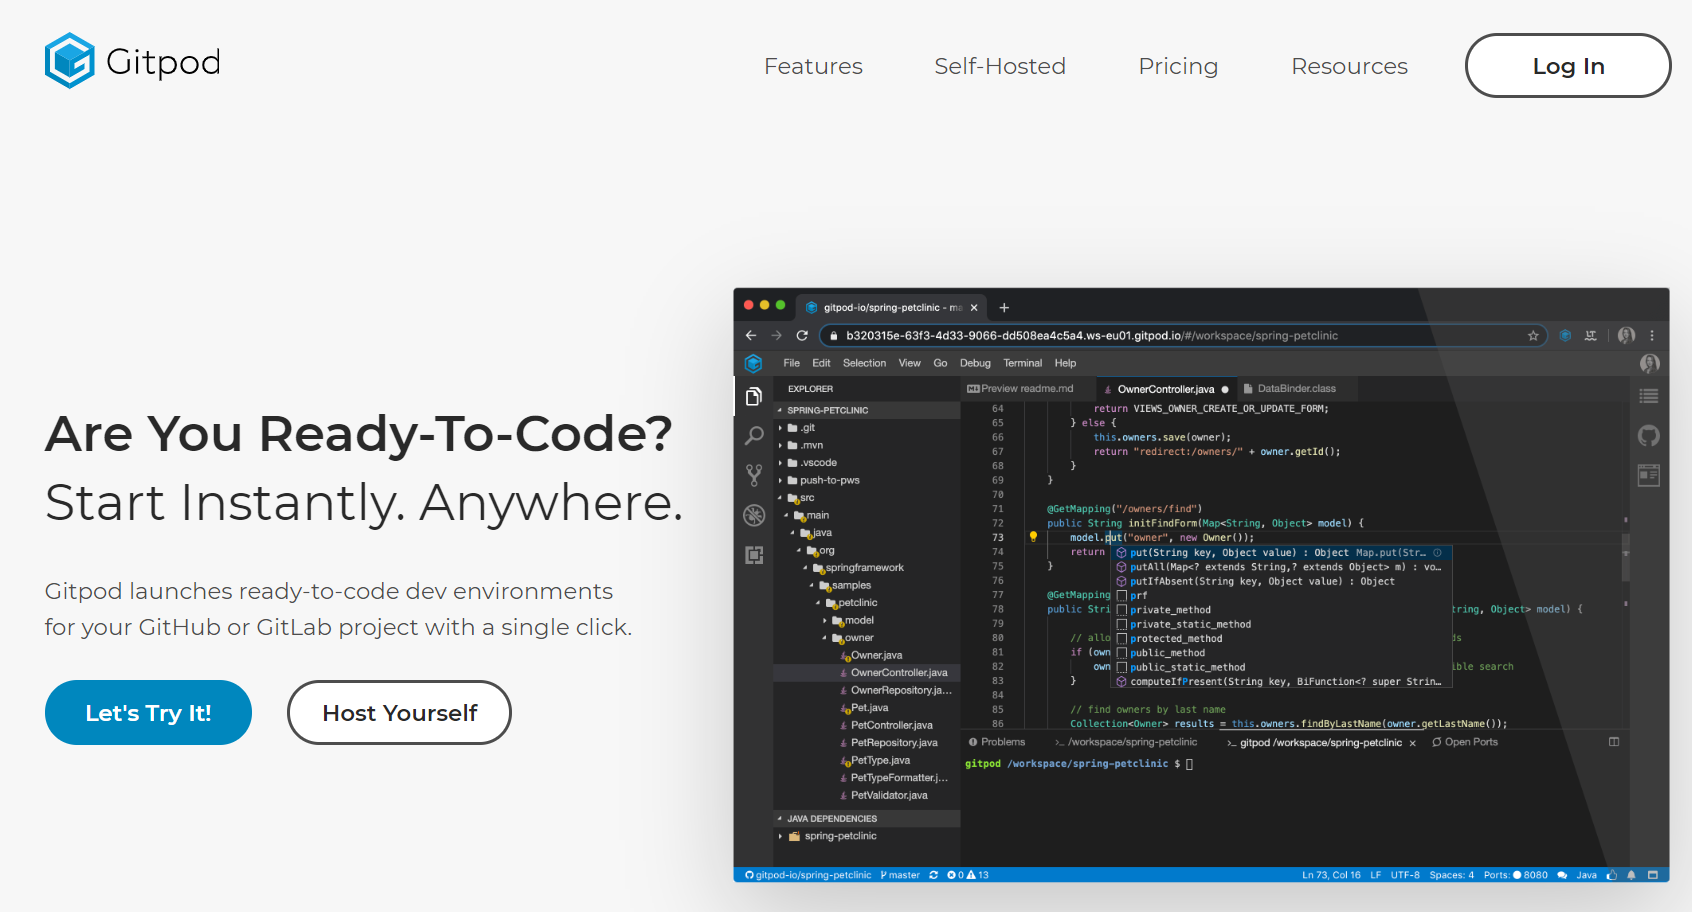Click the Log In button
This screenshot has width=1692, height=912.
1568,66
